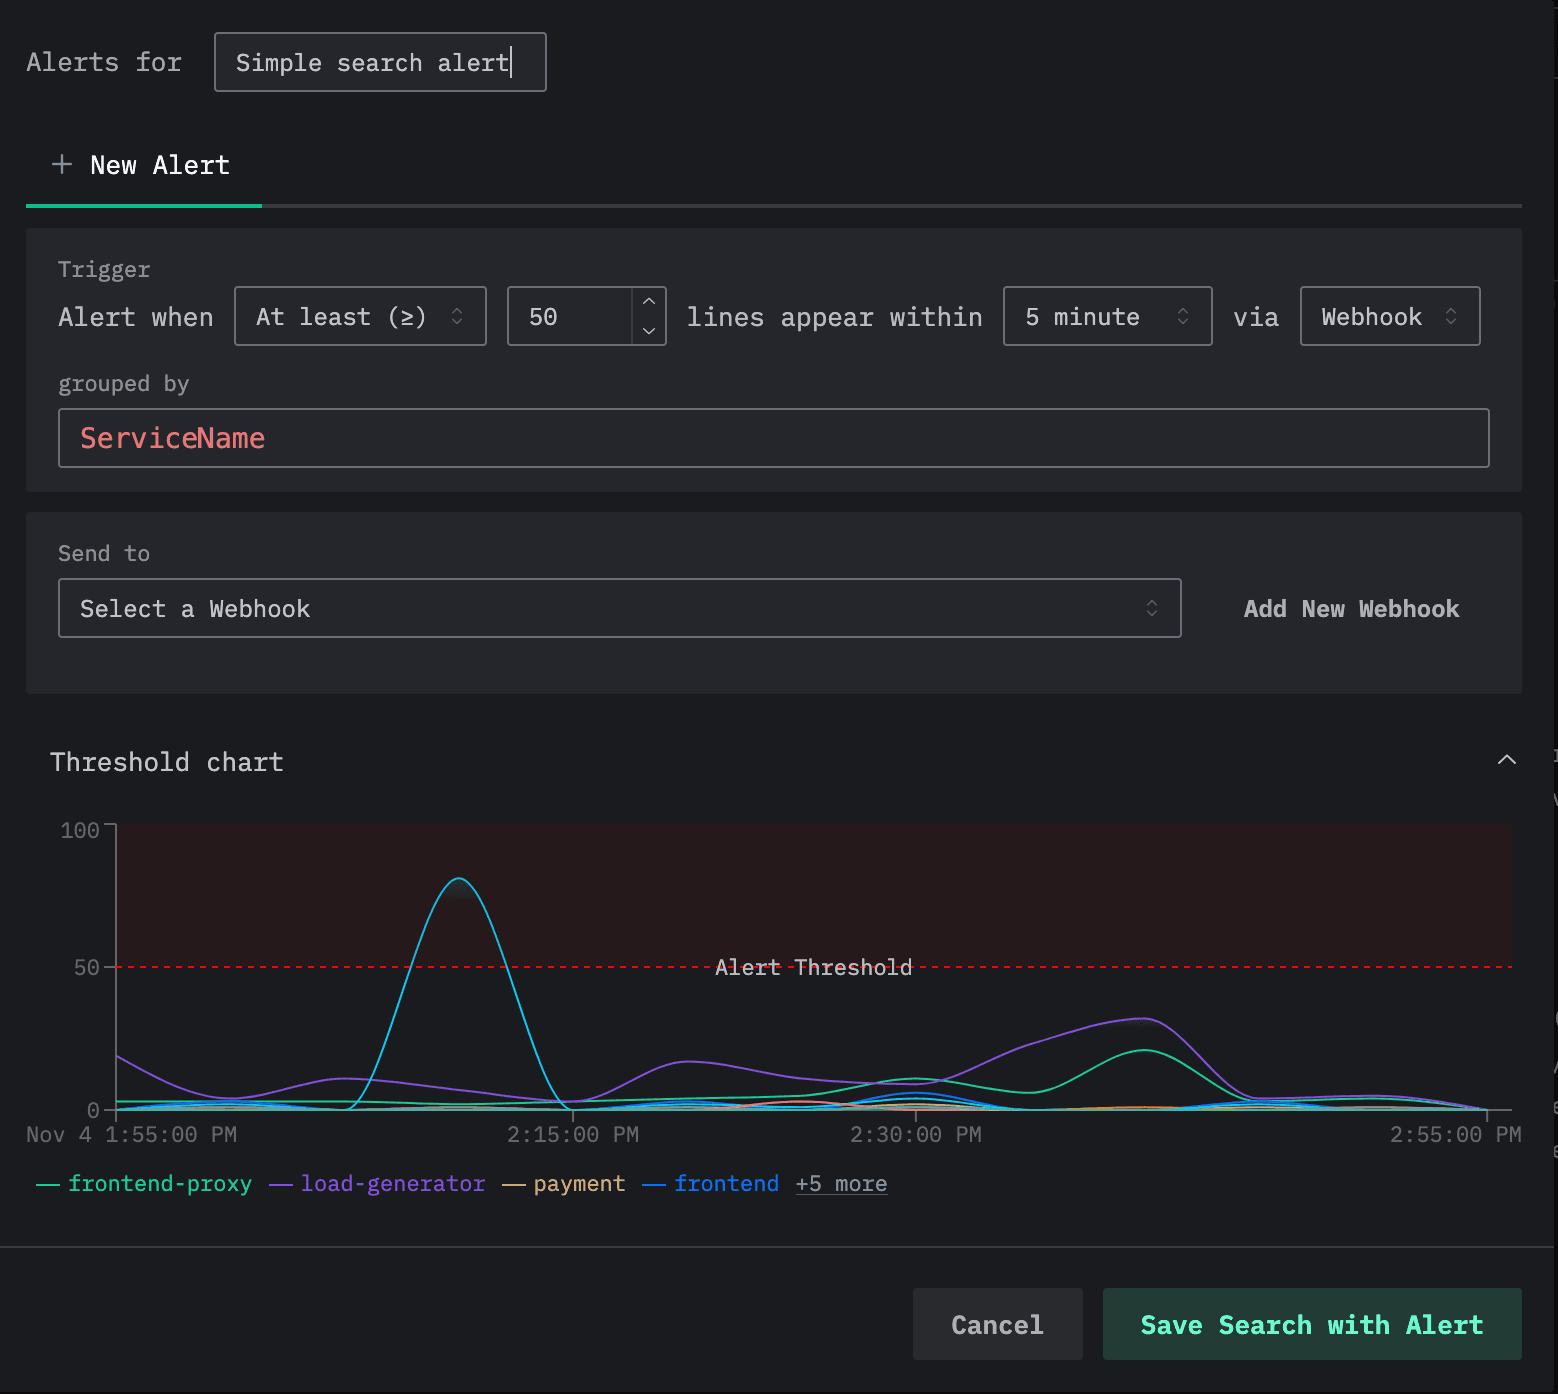Collapse the Threshold chart section
1558x1394 pixels.
[1506, 761]
